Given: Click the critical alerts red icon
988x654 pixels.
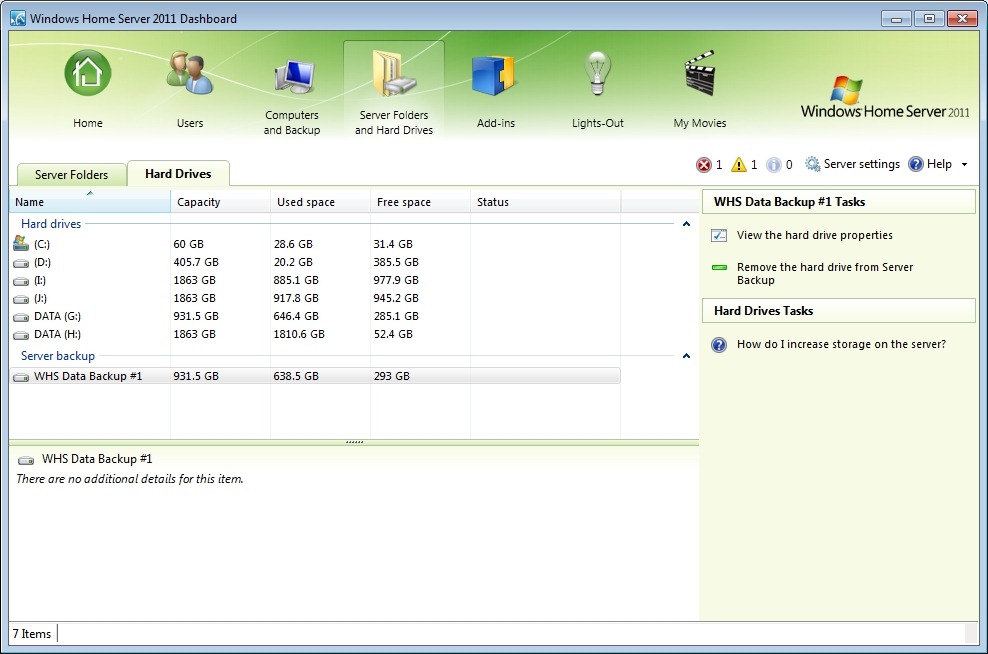Looking at the screenshot, I should pyautogui.click(x=703, y=165).
